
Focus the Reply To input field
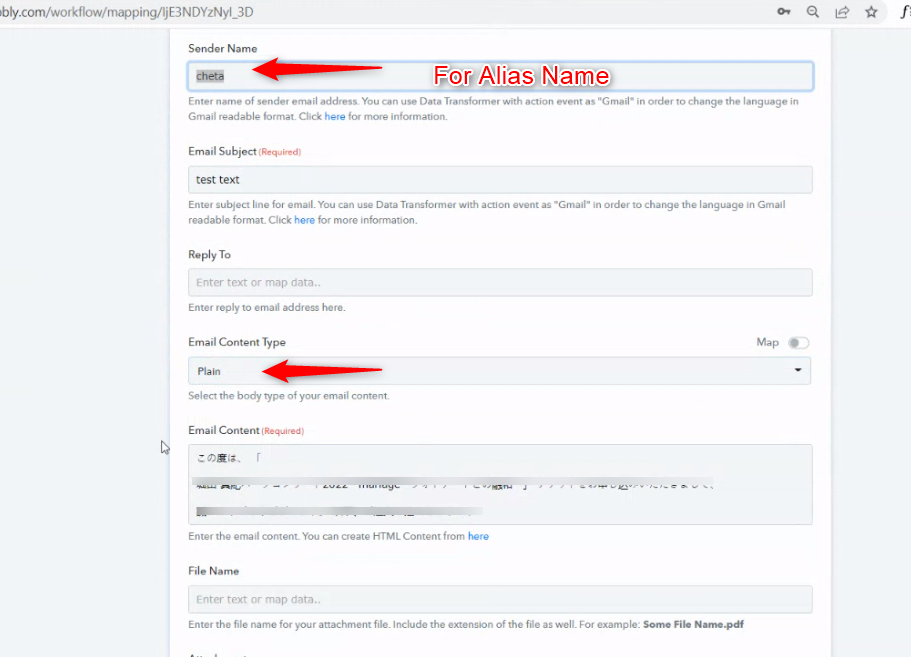(x=500, y=283)
